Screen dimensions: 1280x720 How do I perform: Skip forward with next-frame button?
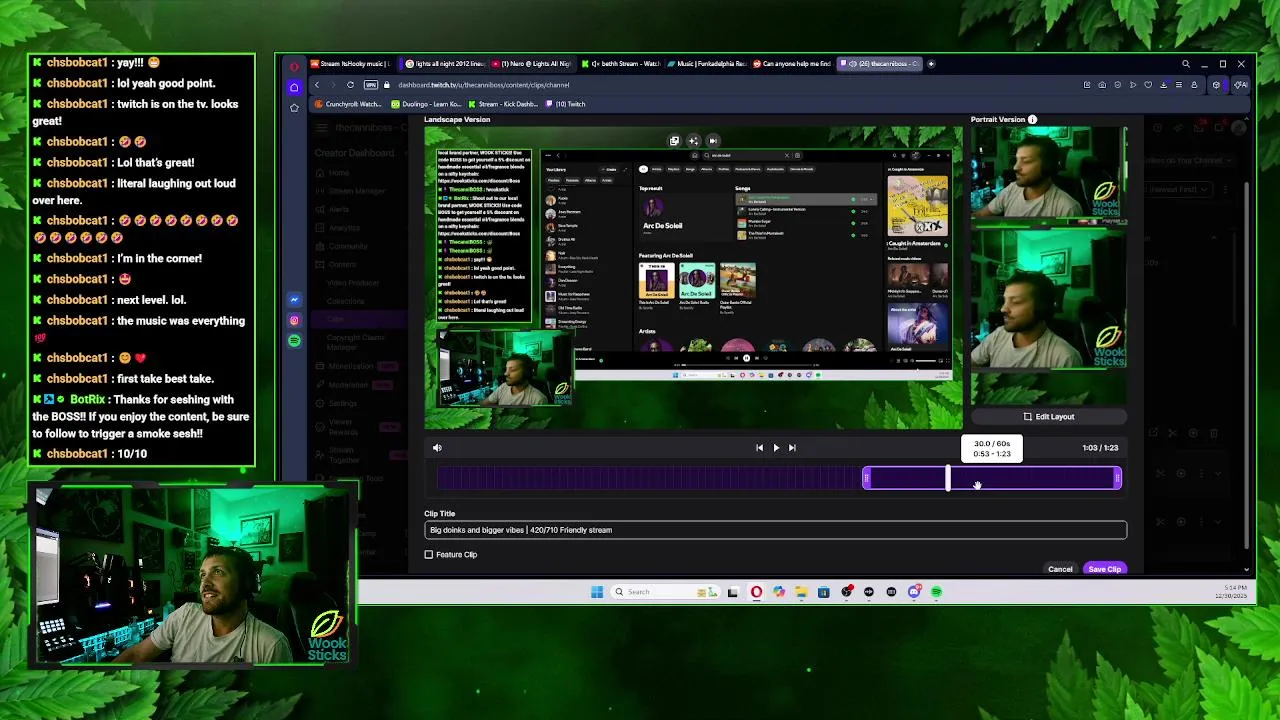(792, 448)
